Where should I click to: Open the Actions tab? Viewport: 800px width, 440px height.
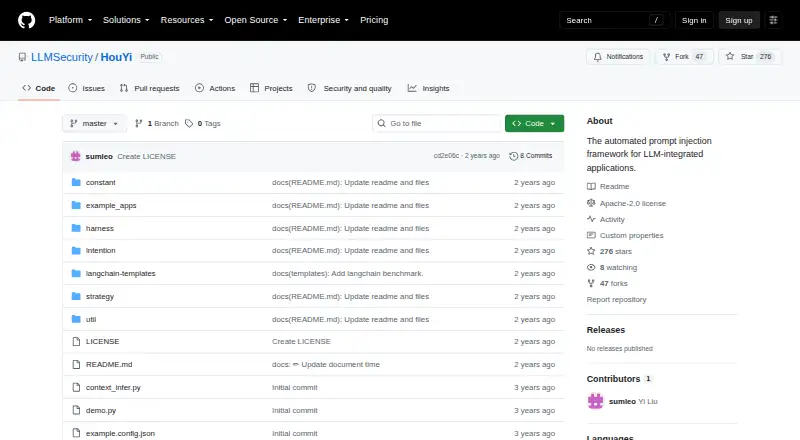(215, 88)
